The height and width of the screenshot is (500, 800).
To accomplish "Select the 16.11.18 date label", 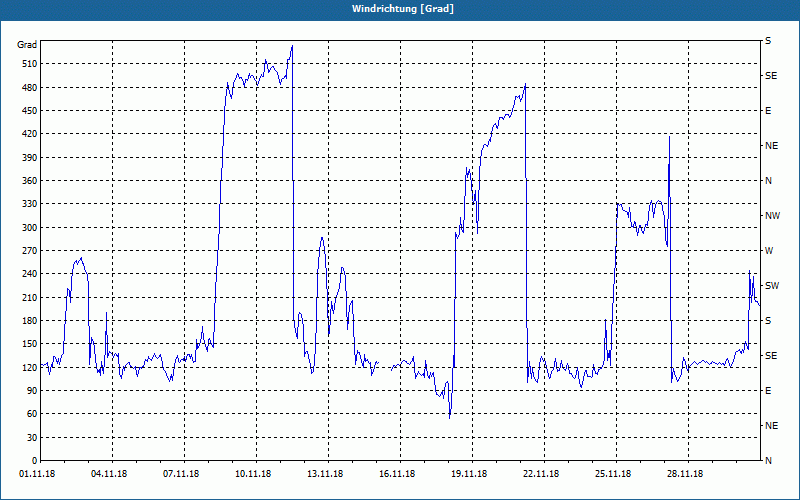I will [x=397, y=474].
